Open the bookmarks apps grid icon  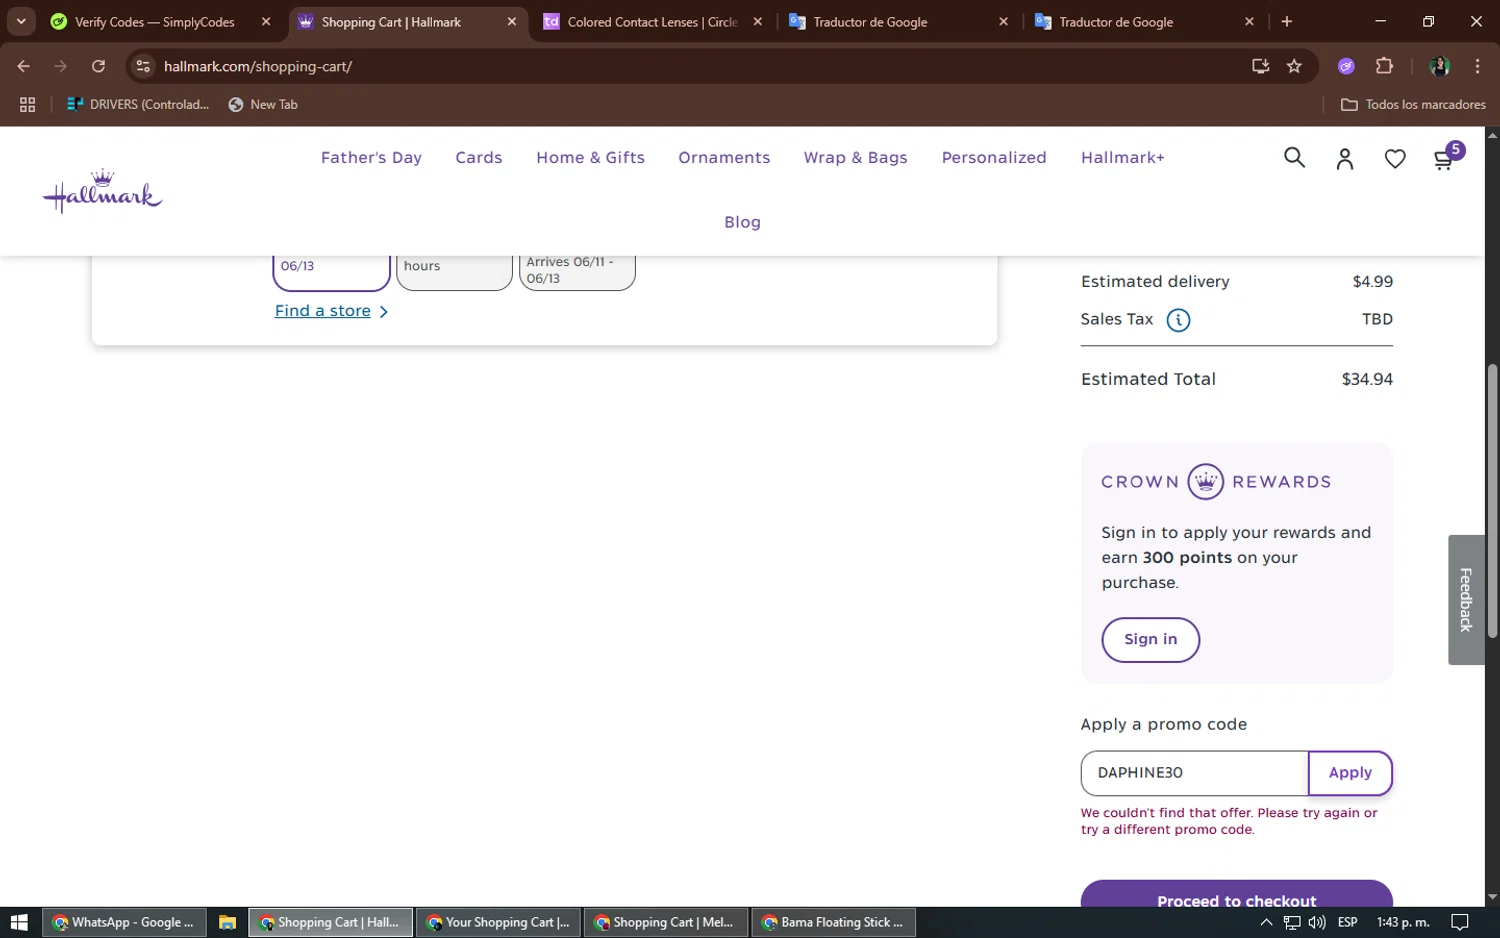point(27,104)
